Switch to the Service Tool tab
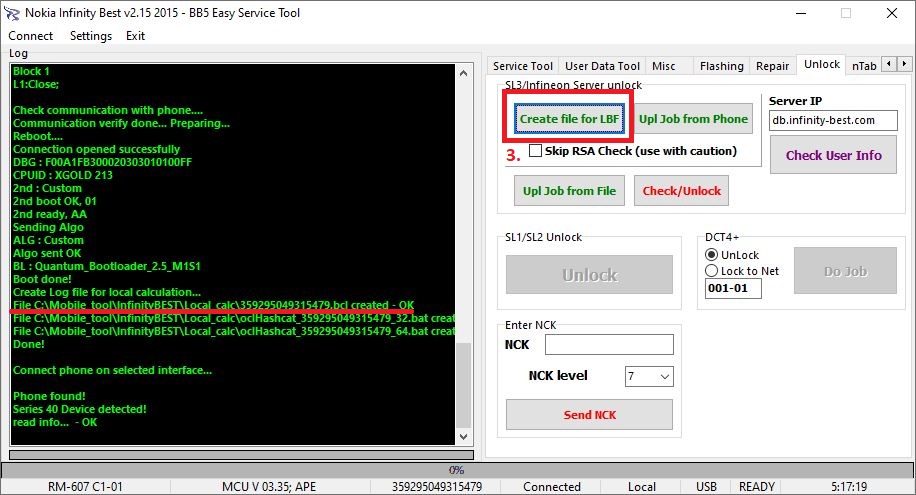Image resolution: width=916 pixels, height=495 pixels. click(522, 66)
